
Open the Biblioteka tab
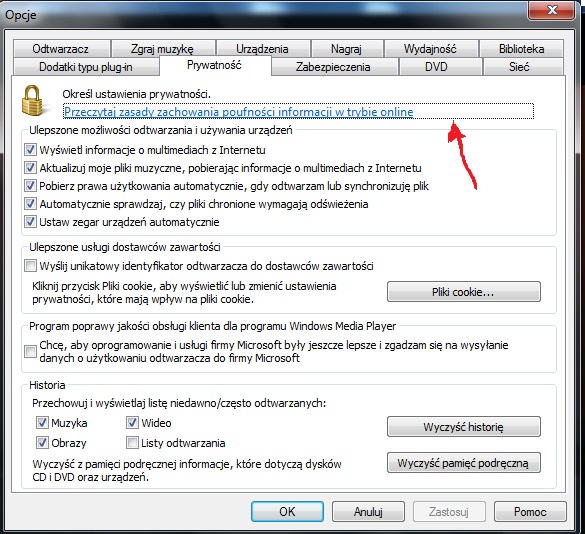[x=521, y=49]
